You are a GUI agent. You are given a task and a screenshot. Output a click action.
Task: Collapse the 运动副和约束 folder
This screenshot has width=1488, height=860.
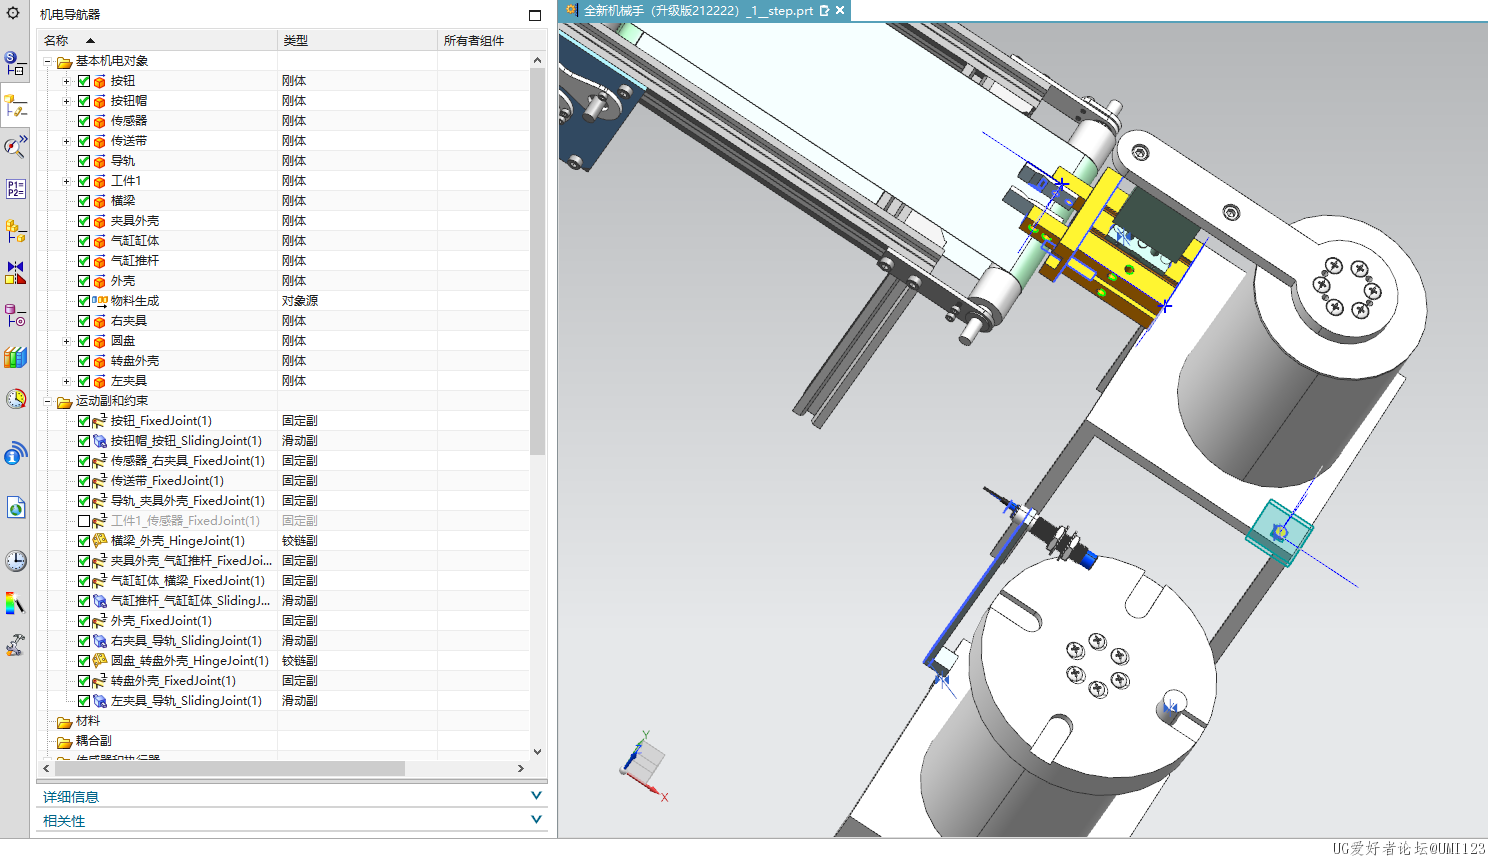point(47,401)
